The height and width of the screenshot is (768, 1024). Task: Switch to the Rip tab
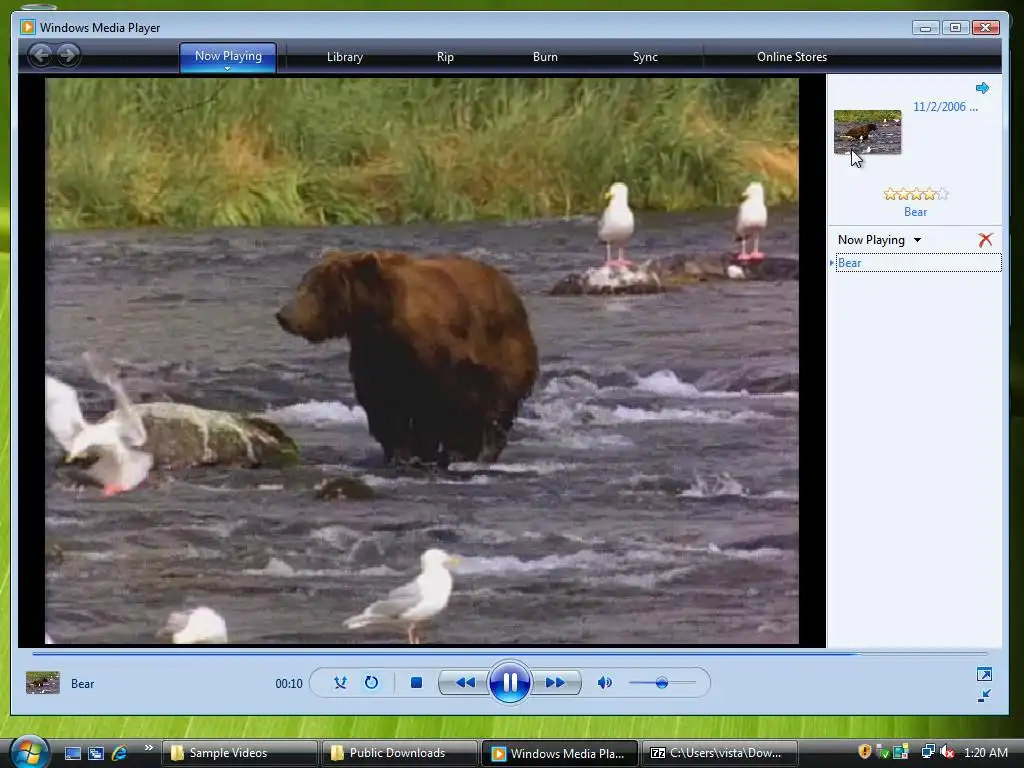(445, 57)
